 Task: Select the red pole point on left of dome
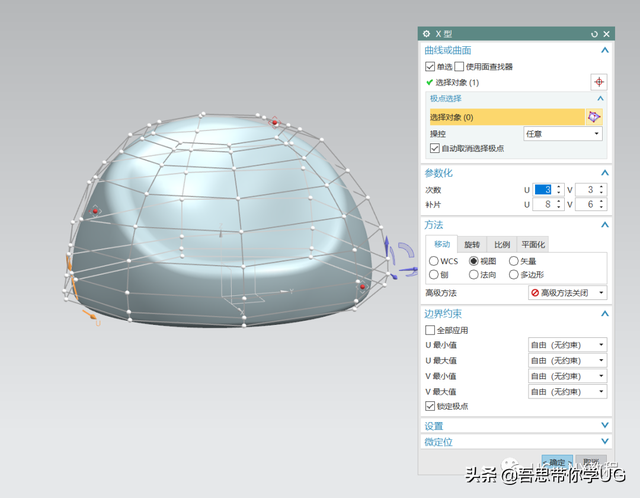[x=95, y=211]
